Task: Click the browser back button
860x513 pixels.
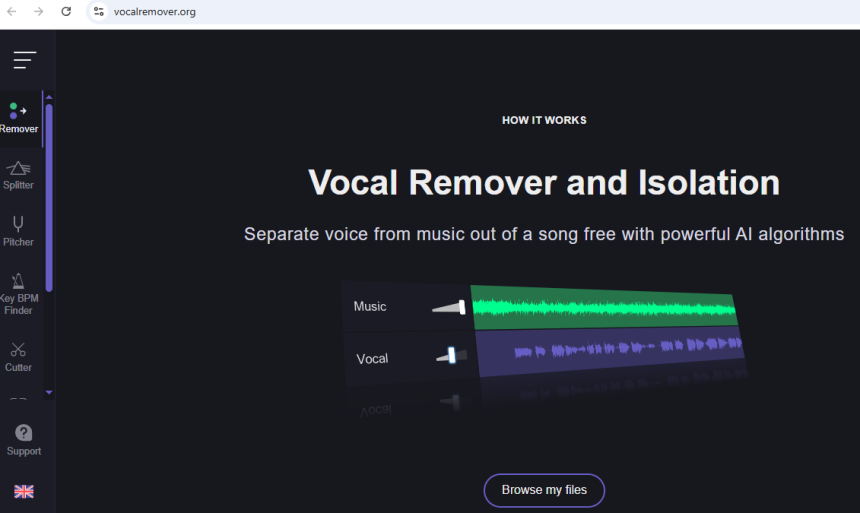Action: point(12,11)
